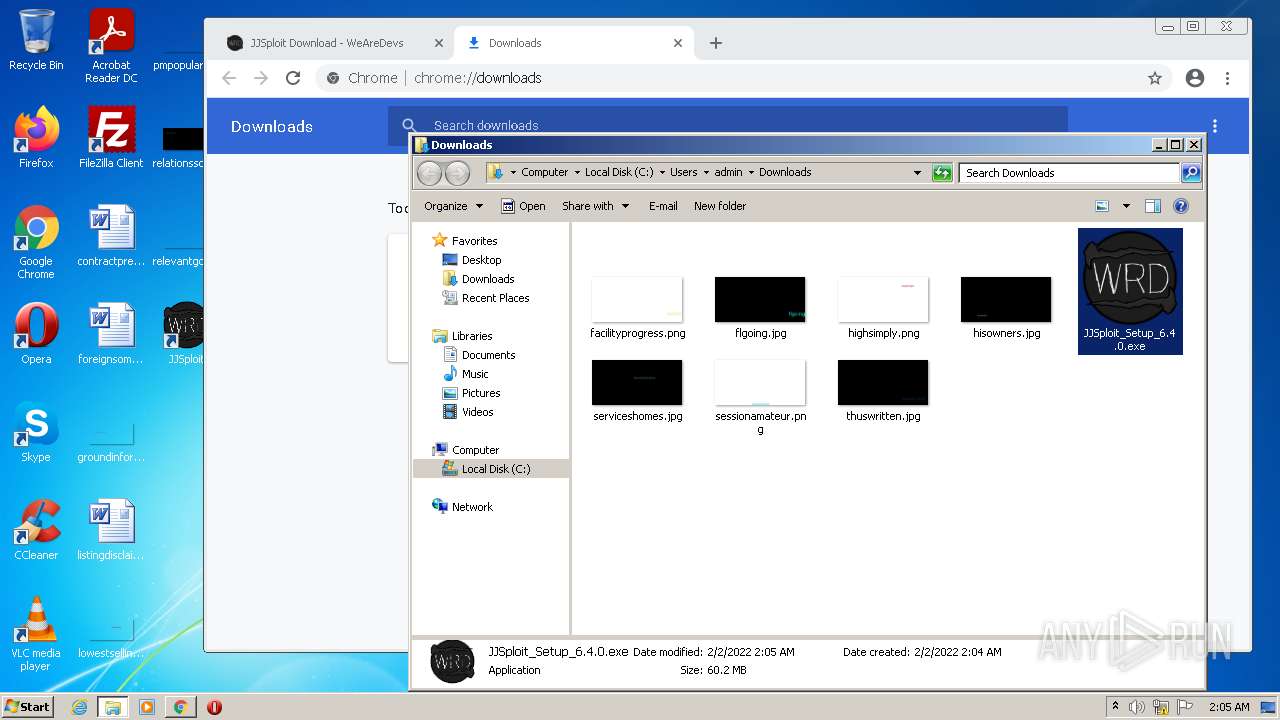Open Chrome three-dot menu
This screenshot has width=1280, height=720.
[1227, 78]
